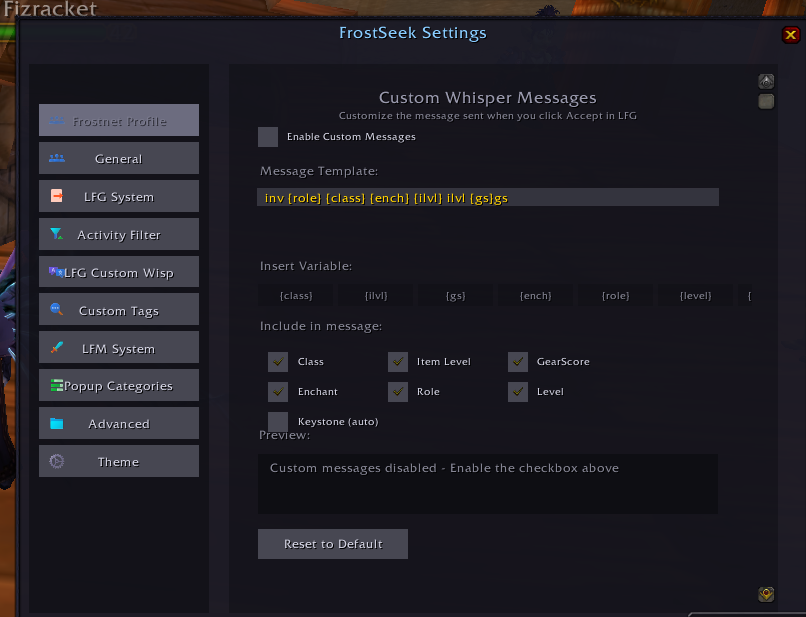Image resolution: width=806 pixels, height=617 pixels.
Task: Click the LFG Custom Wisp translate icon
Action: [56, 271]
